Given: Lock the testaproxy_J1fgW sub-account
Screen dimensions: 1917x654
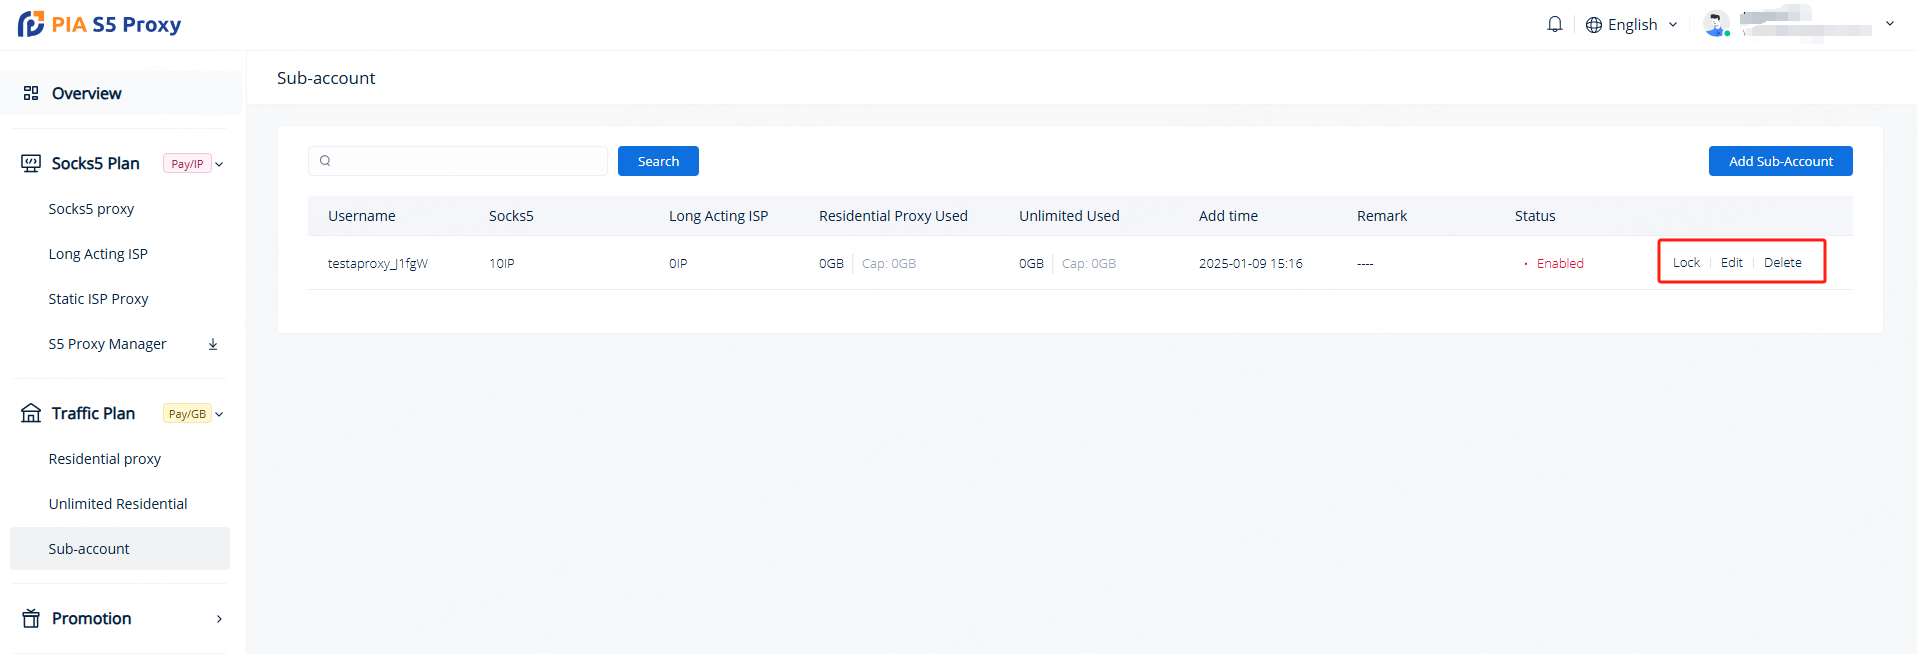Looking at the screenshot, I should [x=1686, y=263].
